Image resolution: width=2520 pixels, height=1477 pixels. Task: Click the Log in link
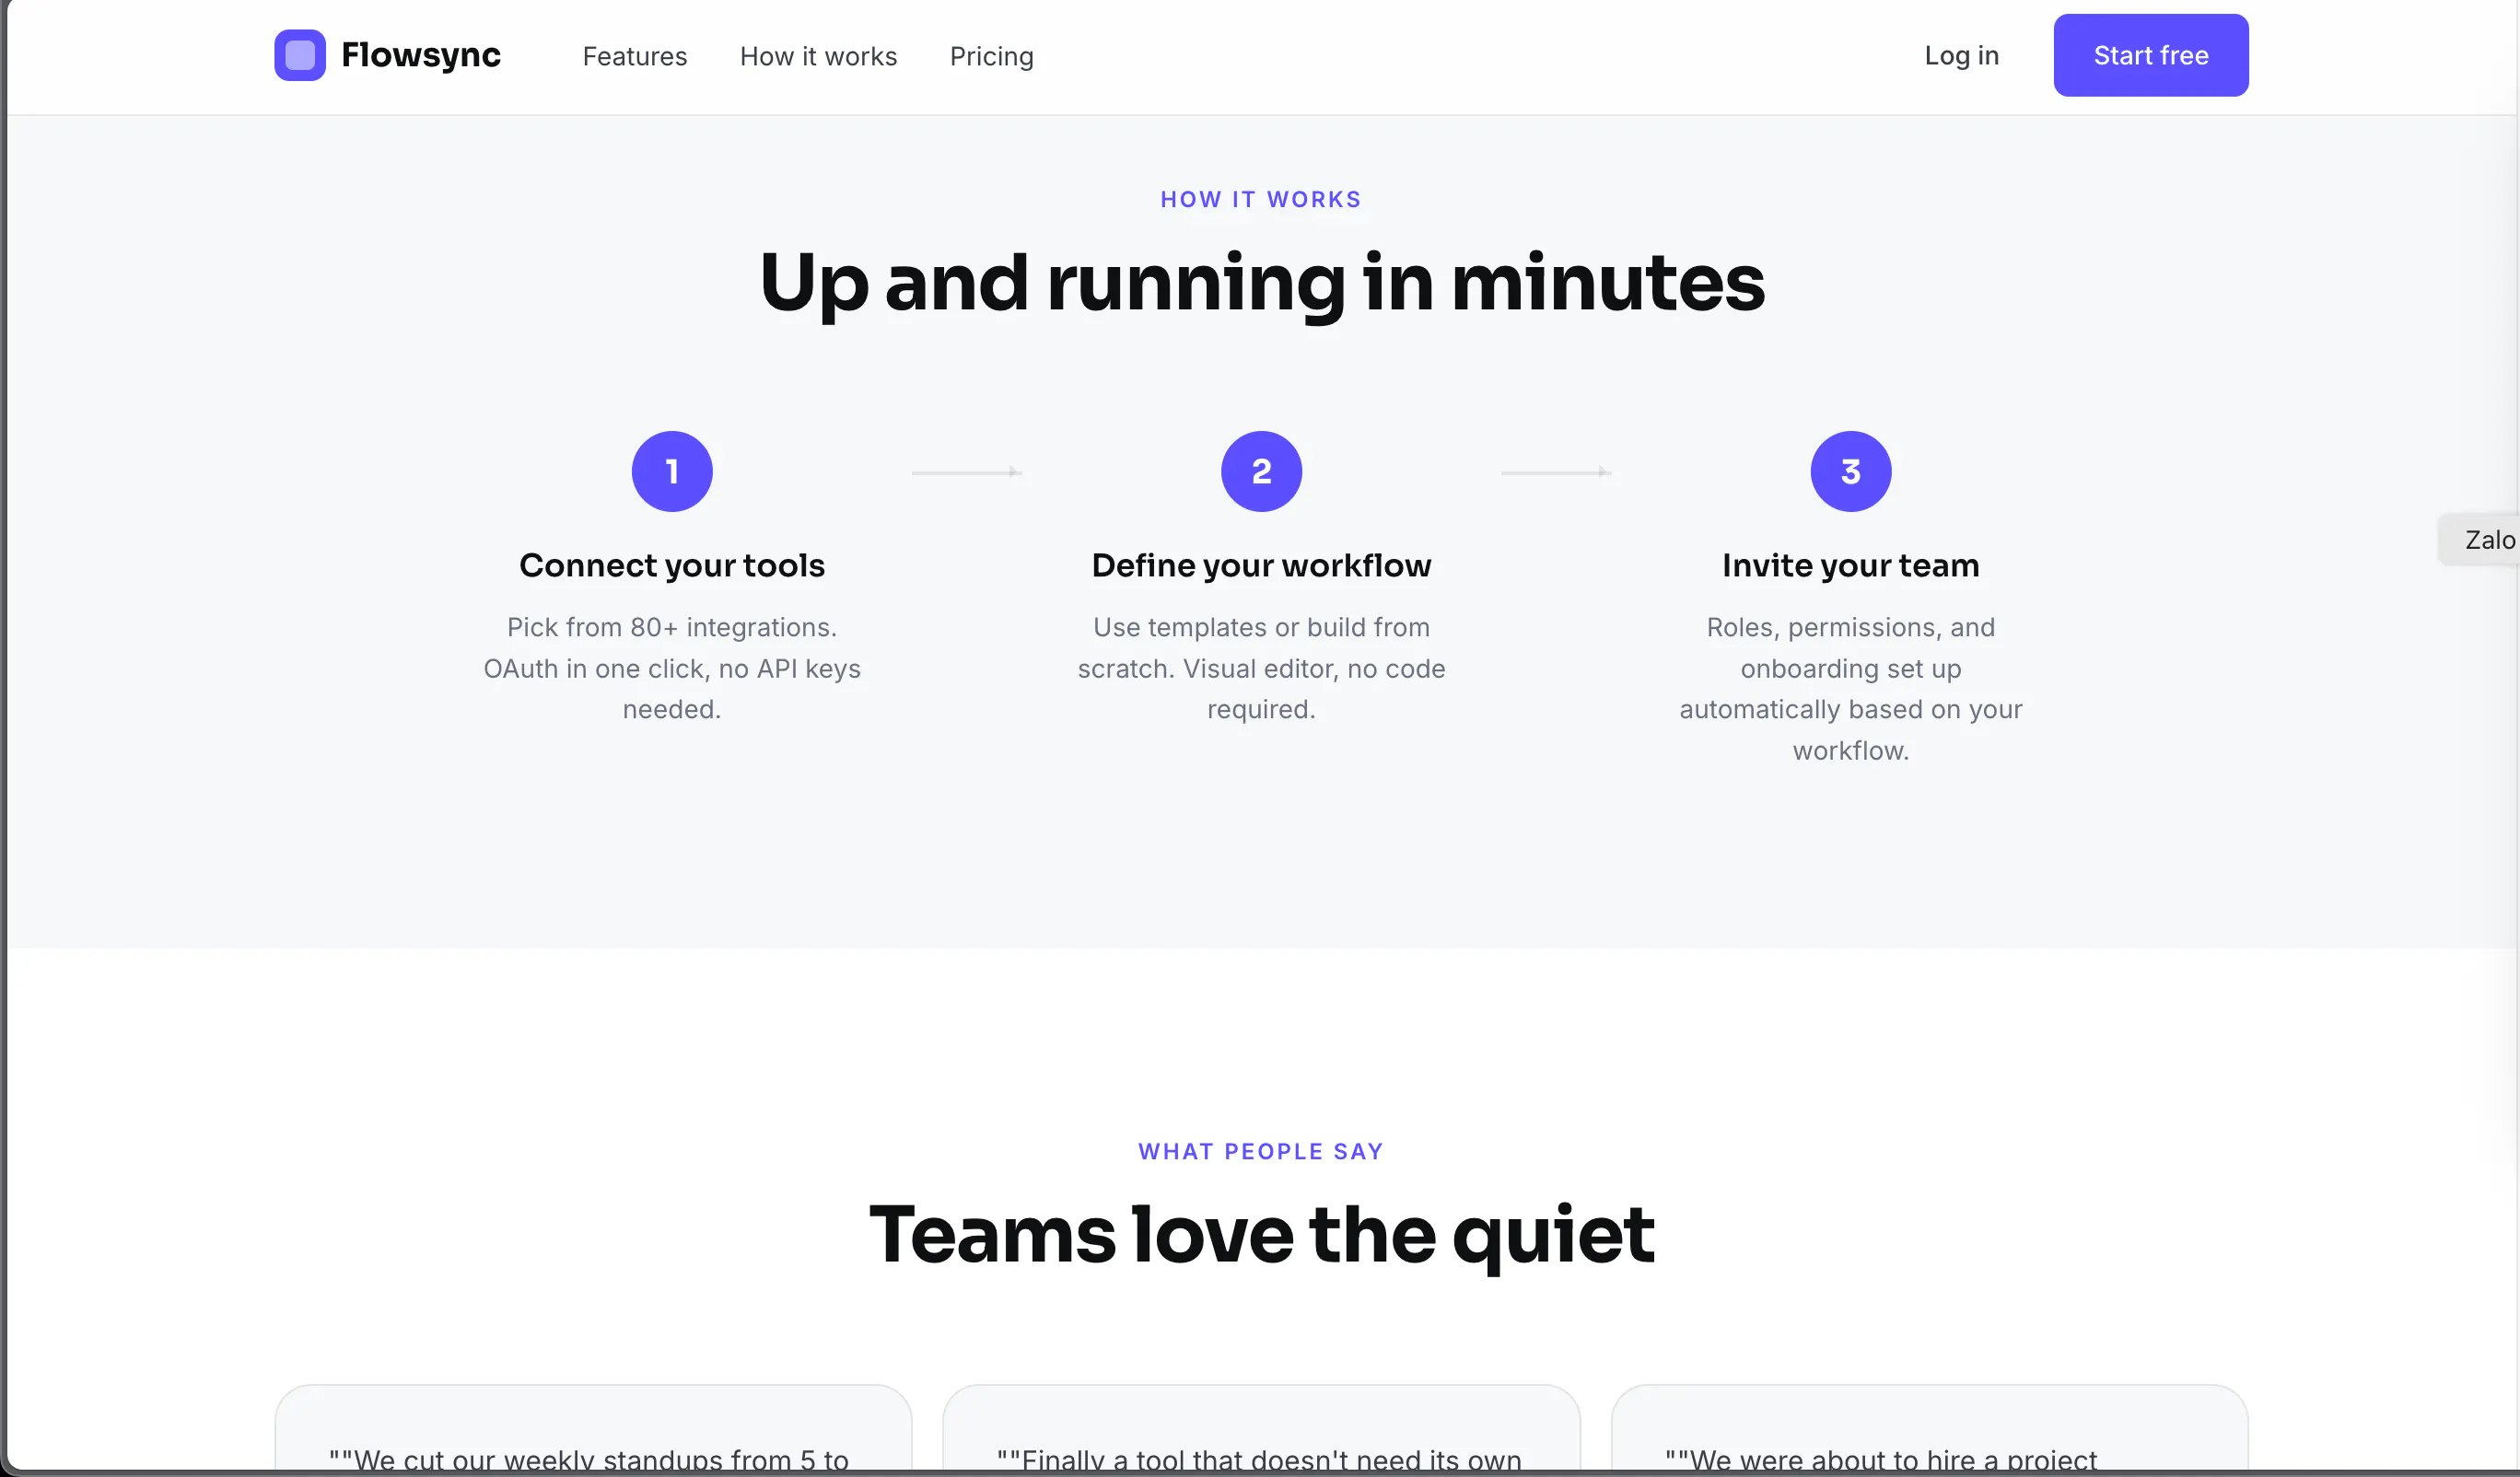click(1961, 55)
